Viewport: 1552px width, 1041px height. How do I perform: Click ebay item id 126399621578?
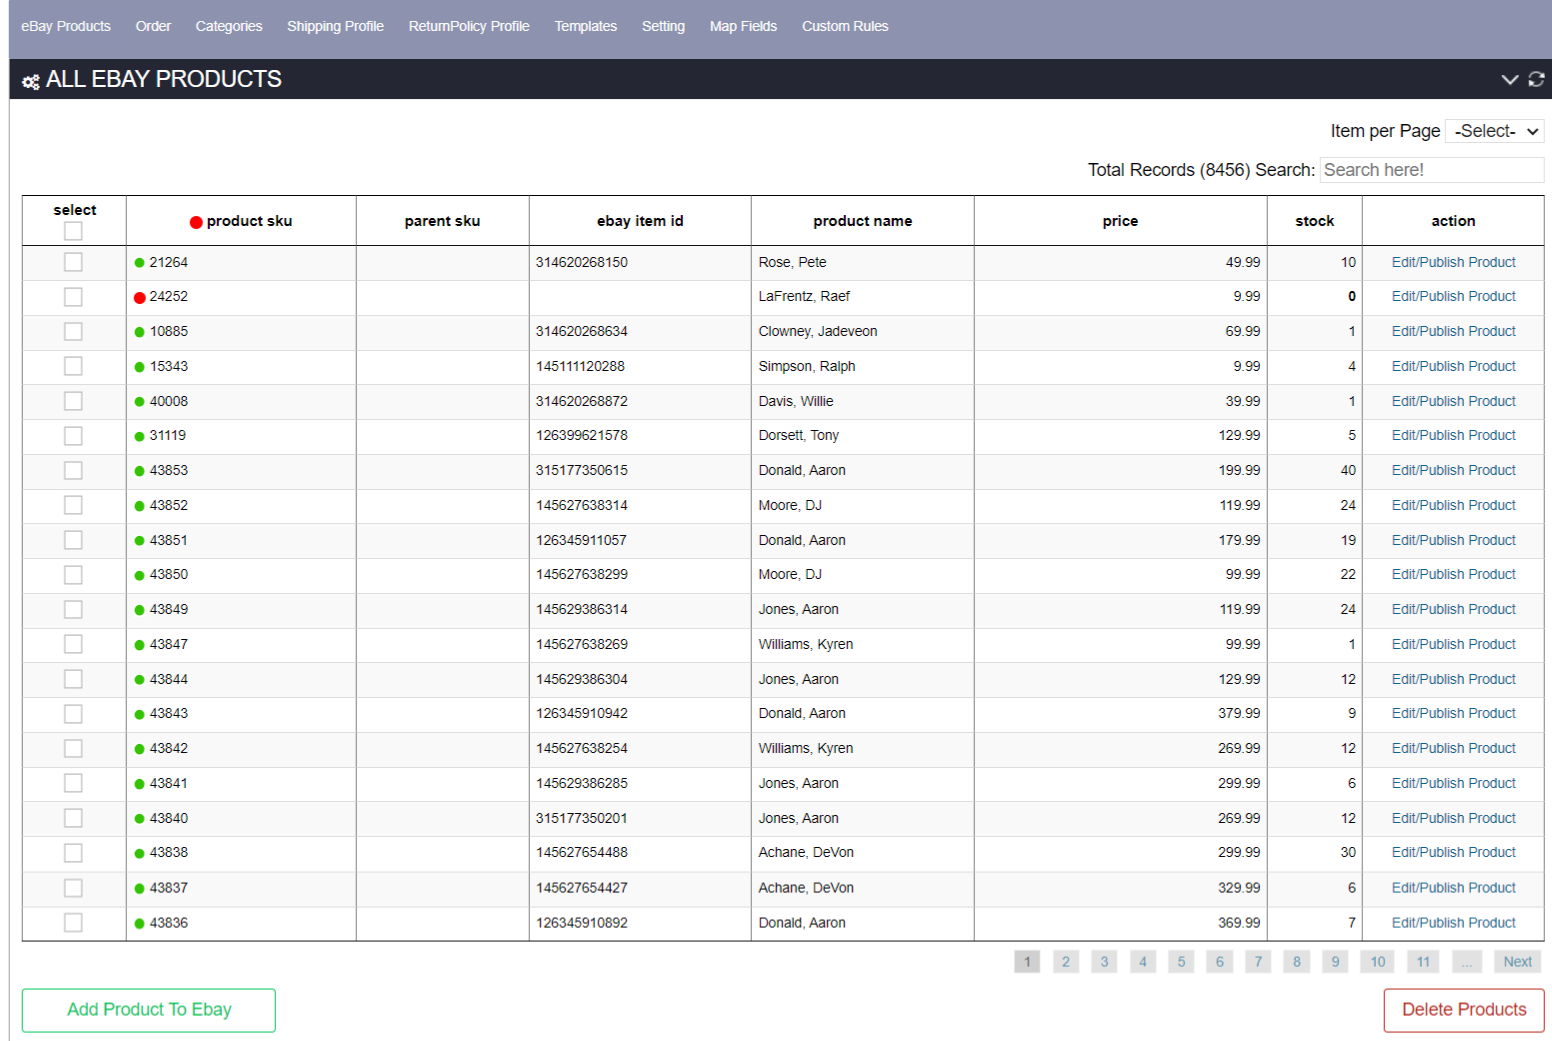coord(582,435)
